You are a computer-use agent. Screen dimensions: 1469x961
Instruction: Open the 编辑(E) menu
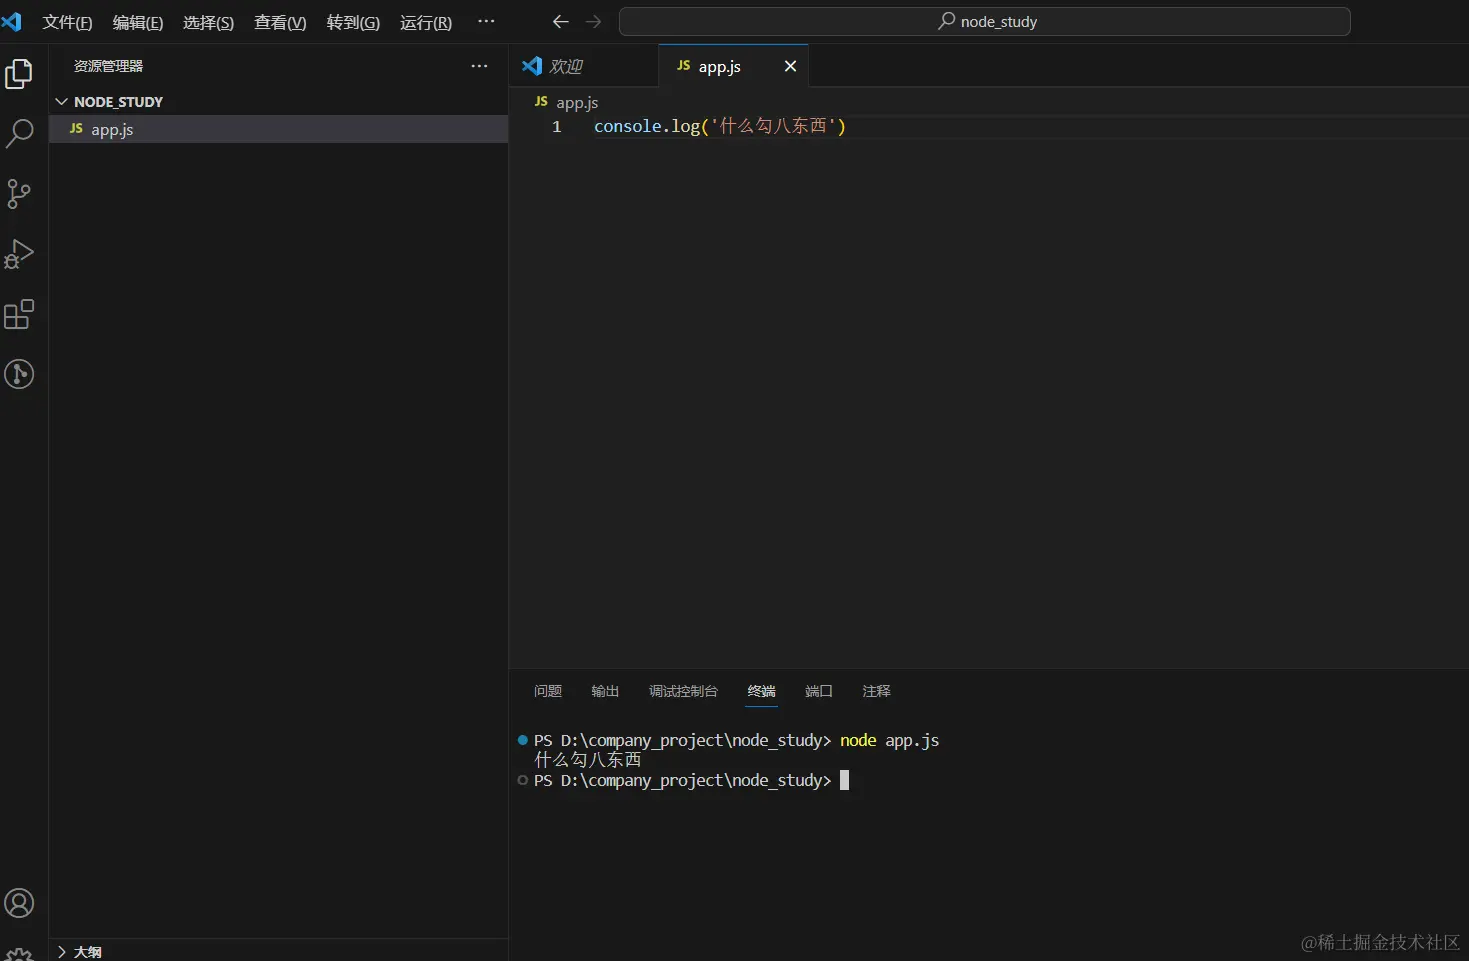pos(138,22)
